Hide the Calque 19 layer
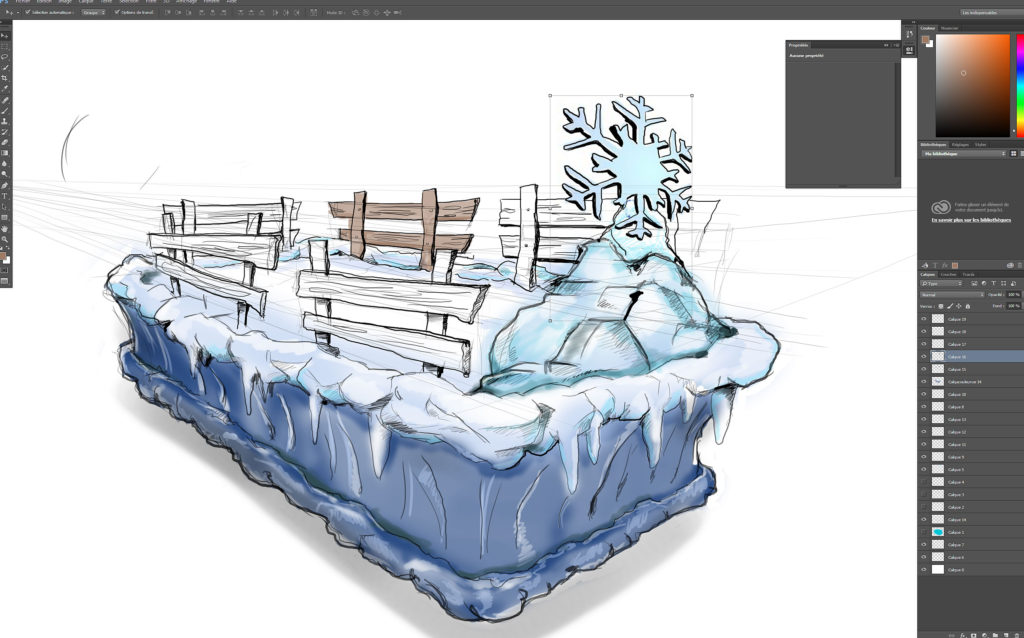The width and height of the screenshot is (1024, 638). click(x=923, y=319)
